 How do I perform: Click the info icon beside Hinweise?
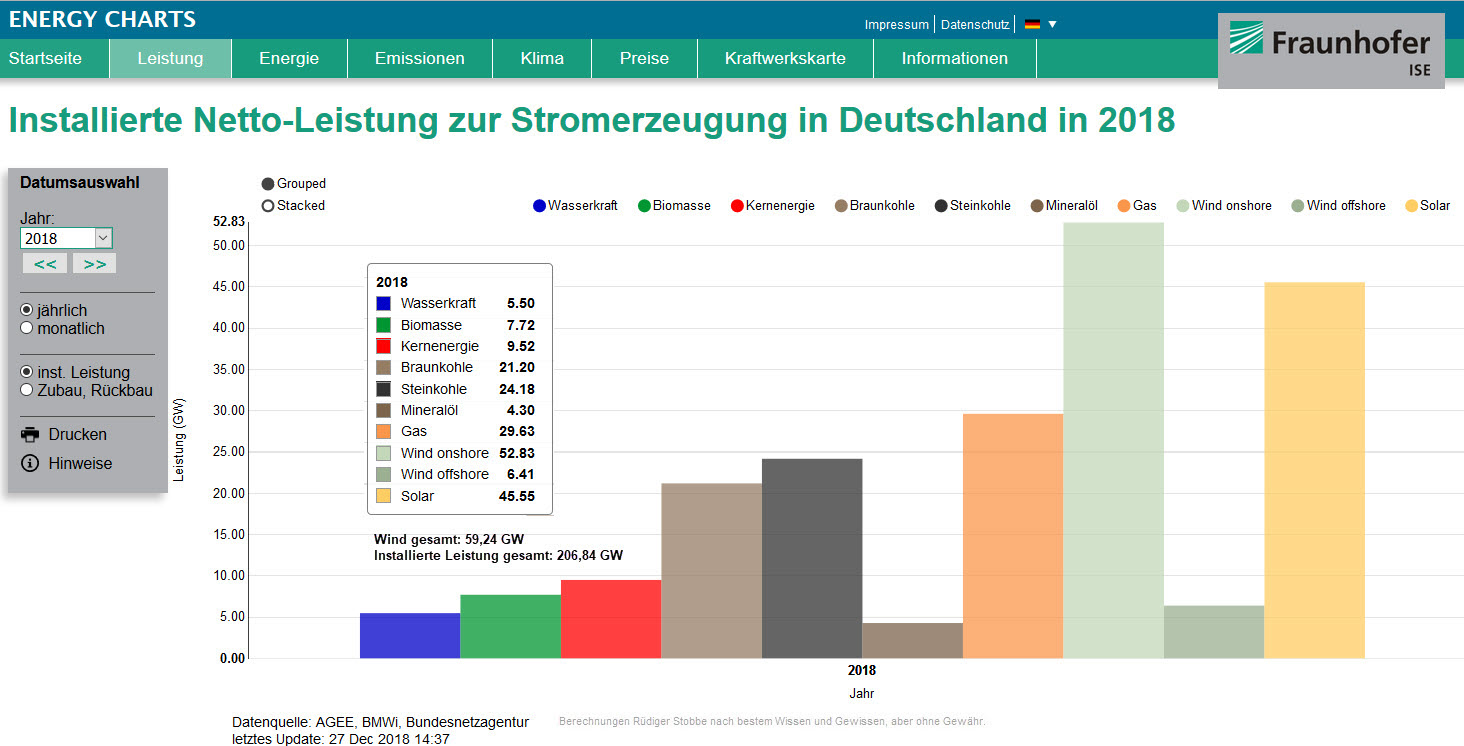[x=30, y=464]
